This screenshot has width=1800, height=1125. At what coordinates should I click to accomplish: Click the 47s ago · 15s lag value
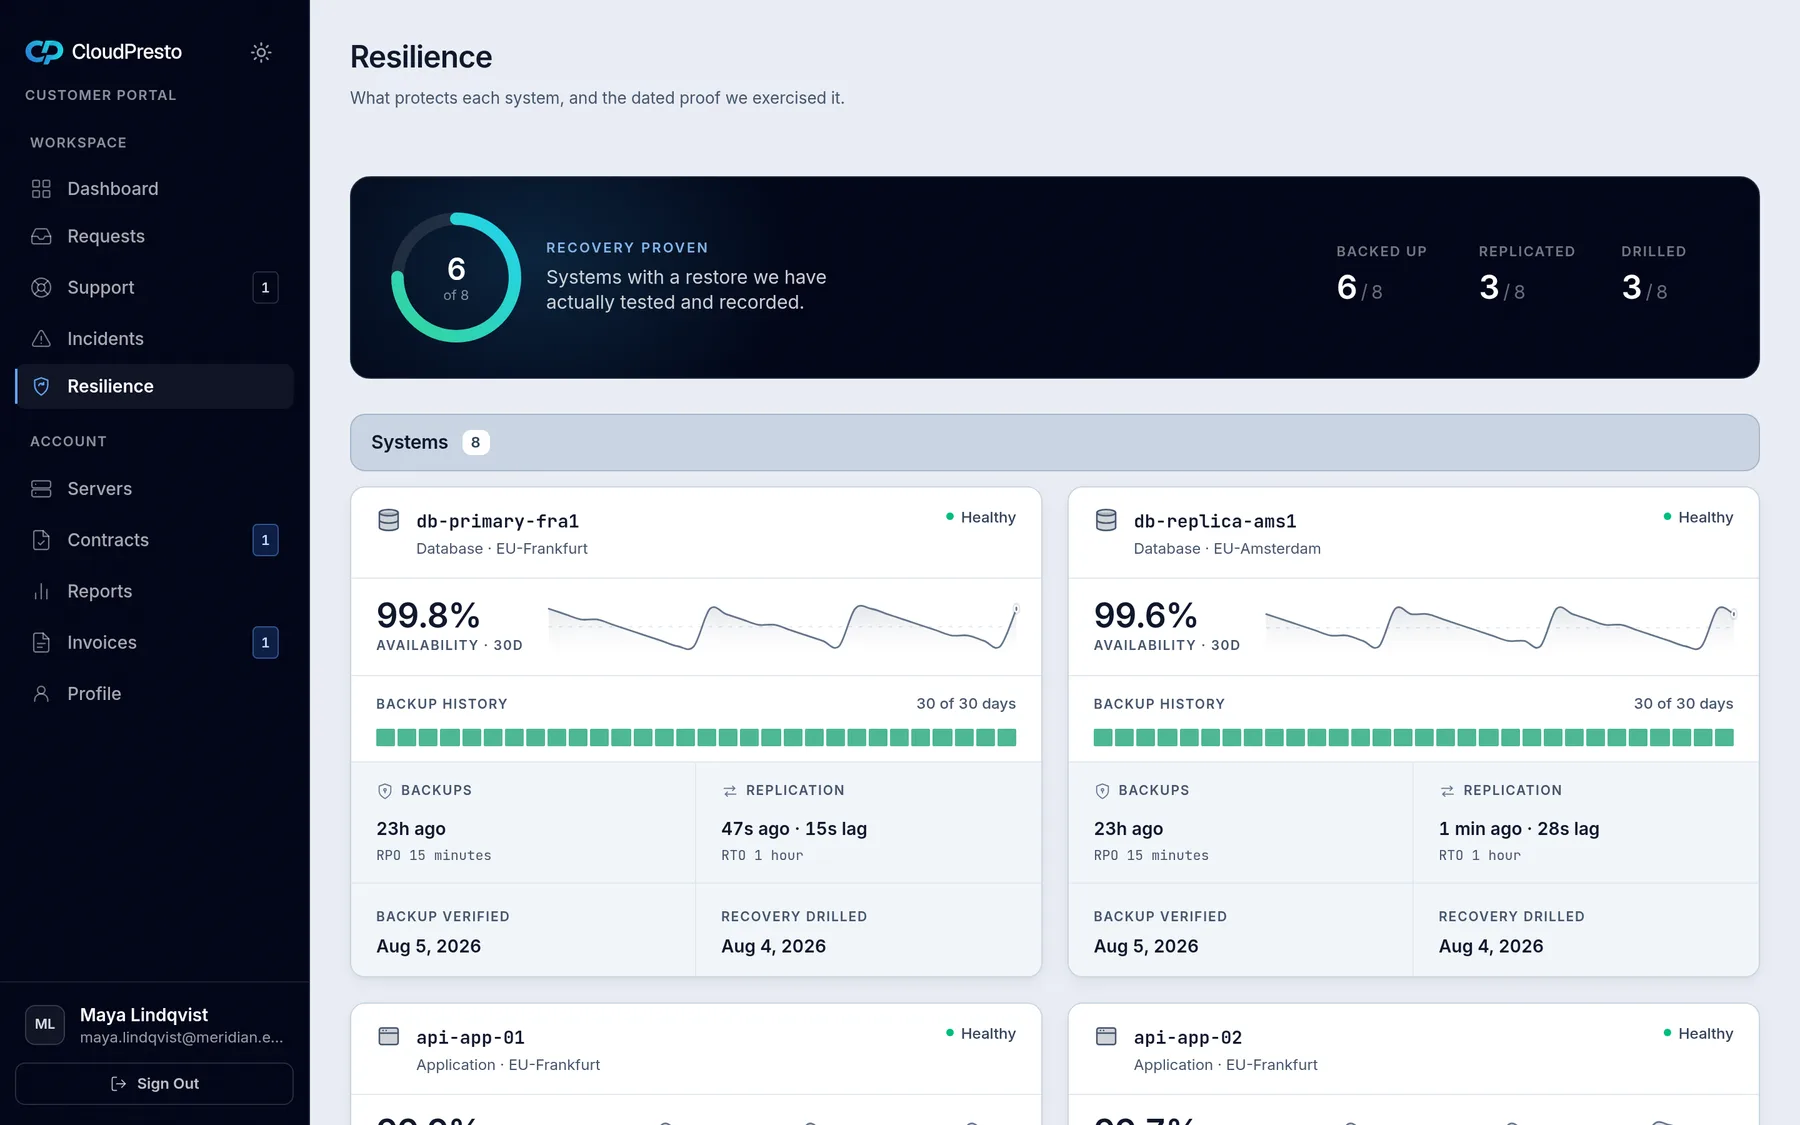[794, 829]
